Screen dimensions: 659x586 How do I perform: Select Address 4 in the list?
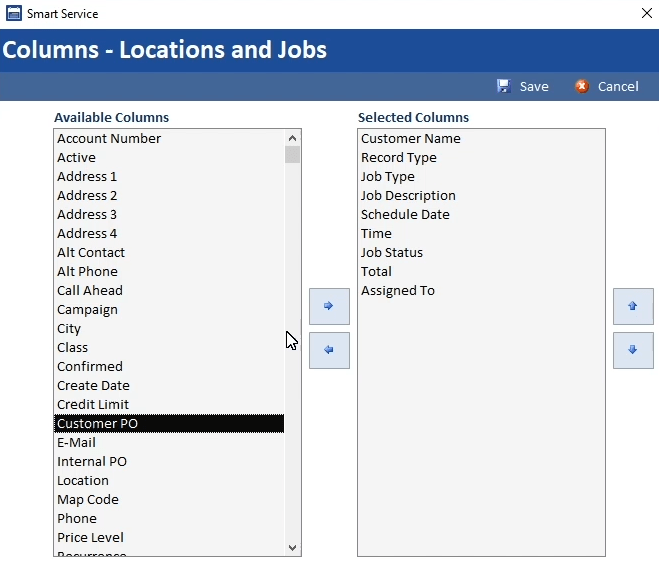[169, 233]
